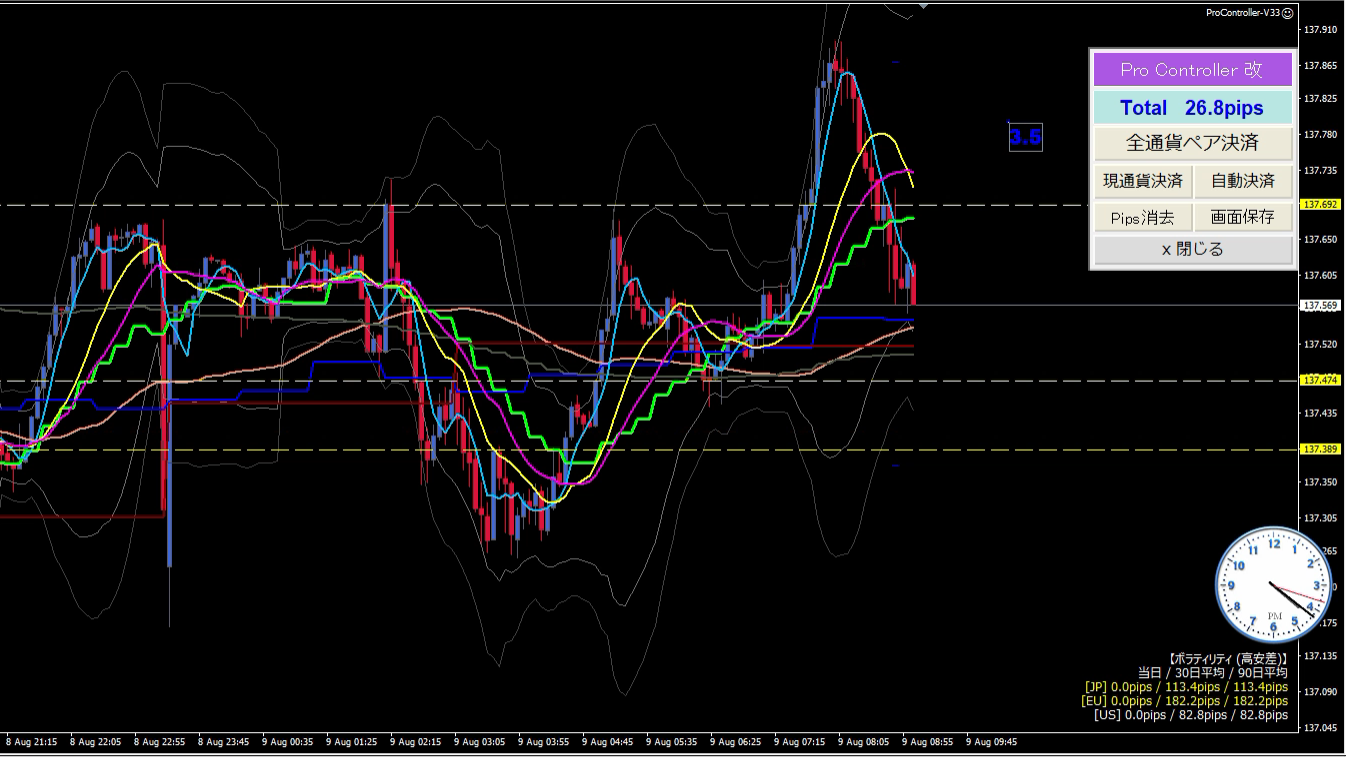Viewport: 1346px width, 757px height.
Task: Click the ProController-V33 smiley face icon
Action: (x=1288, y=13)
